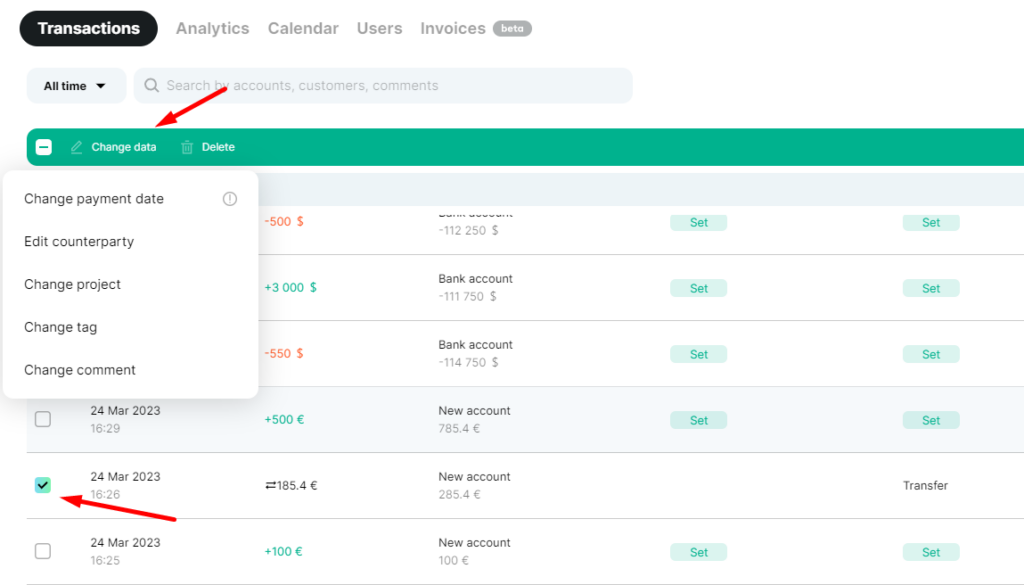Open the Change data menu
Viewport: 1024px width, 585px height.
tap(114, 148)
